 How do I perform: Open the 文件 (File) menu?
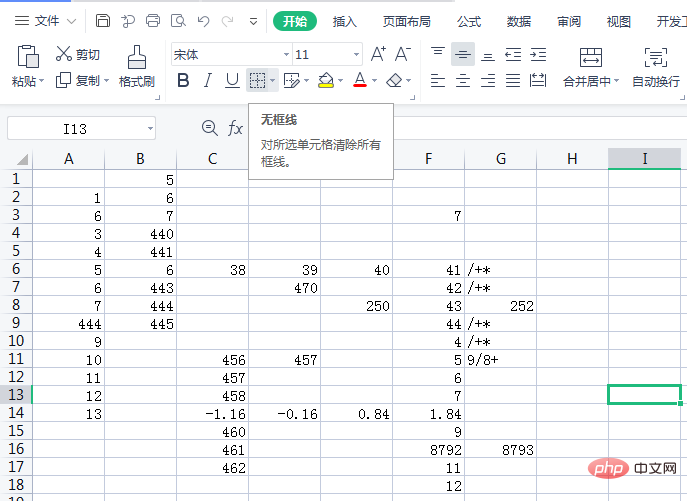click(47, 21)
